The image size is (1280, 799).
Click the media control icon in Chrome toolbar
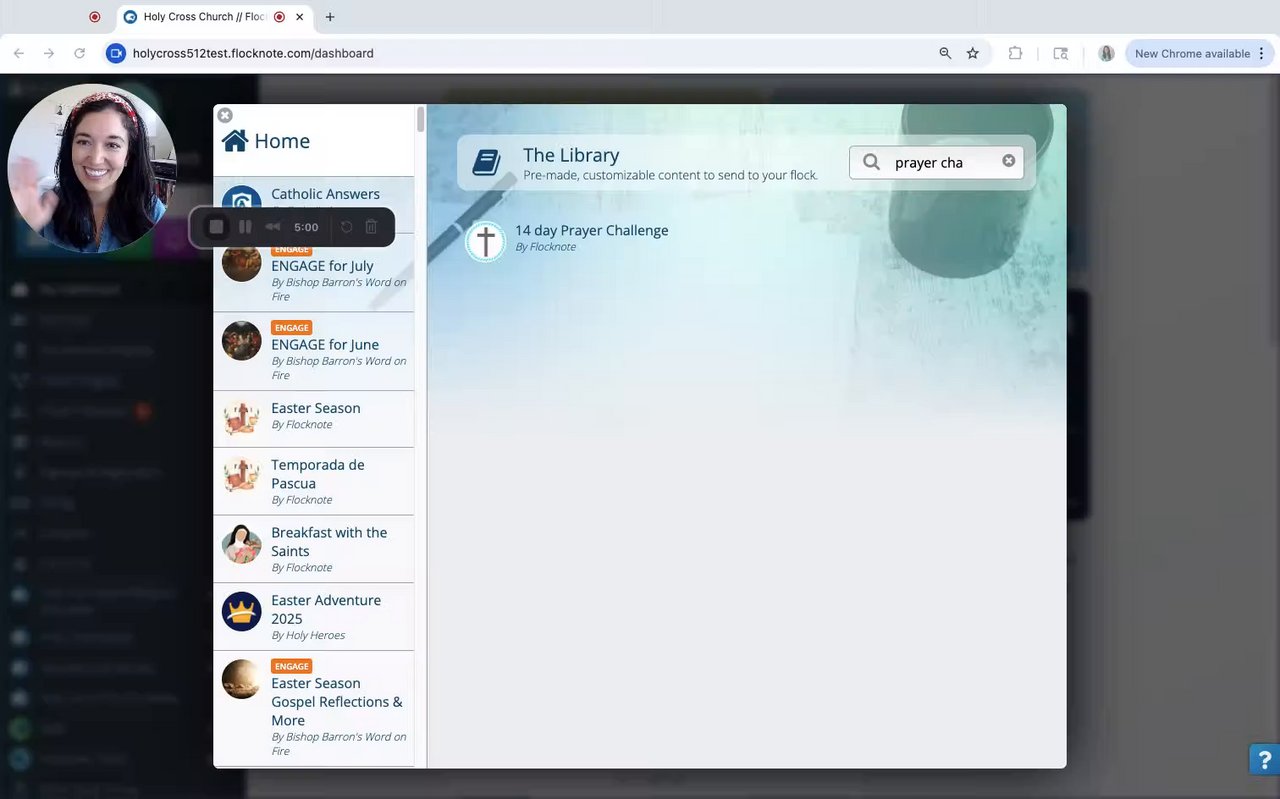click(1061, 53)
